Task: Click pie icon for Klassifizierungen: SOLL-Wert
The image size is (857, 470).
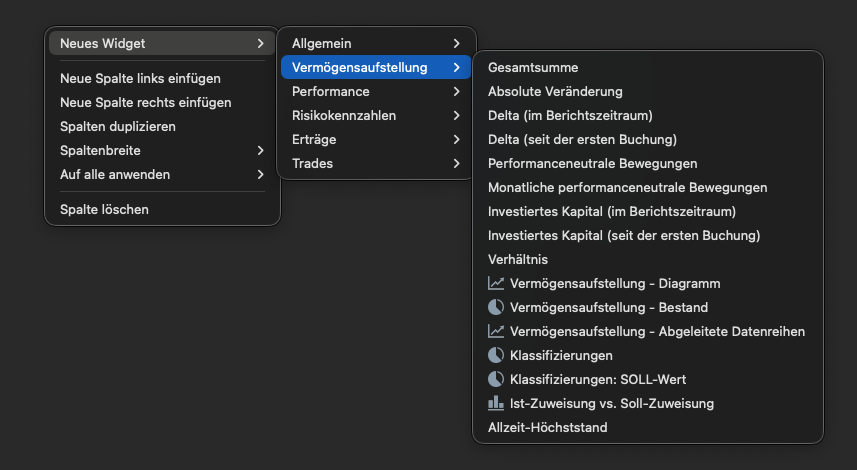Action: tap(496, 380)
